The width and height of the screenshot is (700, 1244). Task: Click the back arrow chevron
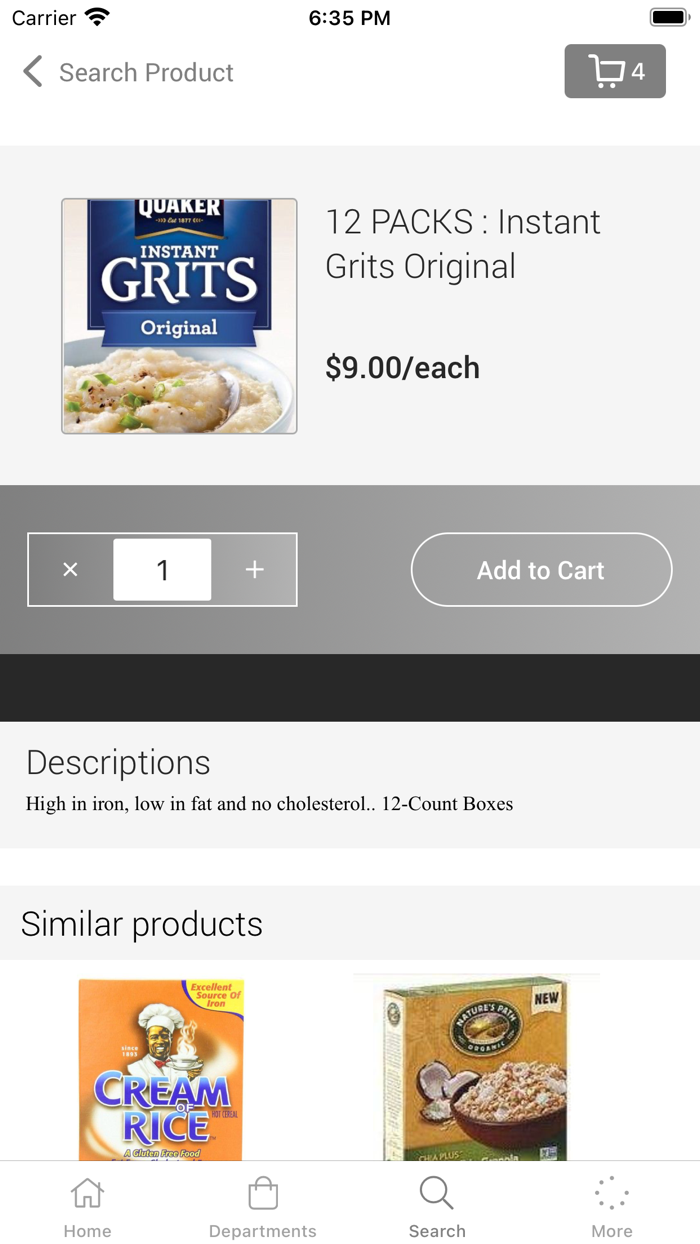click(x=31, y=72)
